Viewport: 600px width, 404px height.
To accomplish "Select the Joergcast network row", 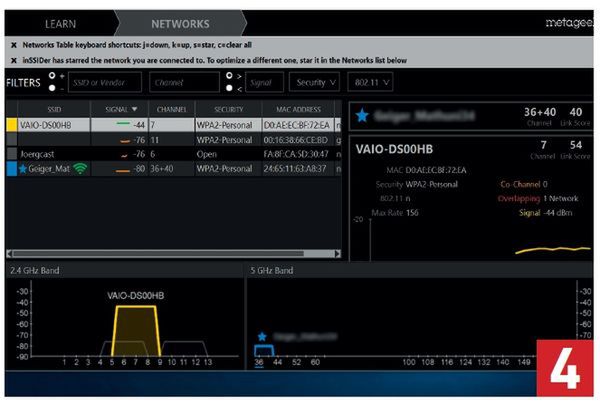I will click(173, 154).
